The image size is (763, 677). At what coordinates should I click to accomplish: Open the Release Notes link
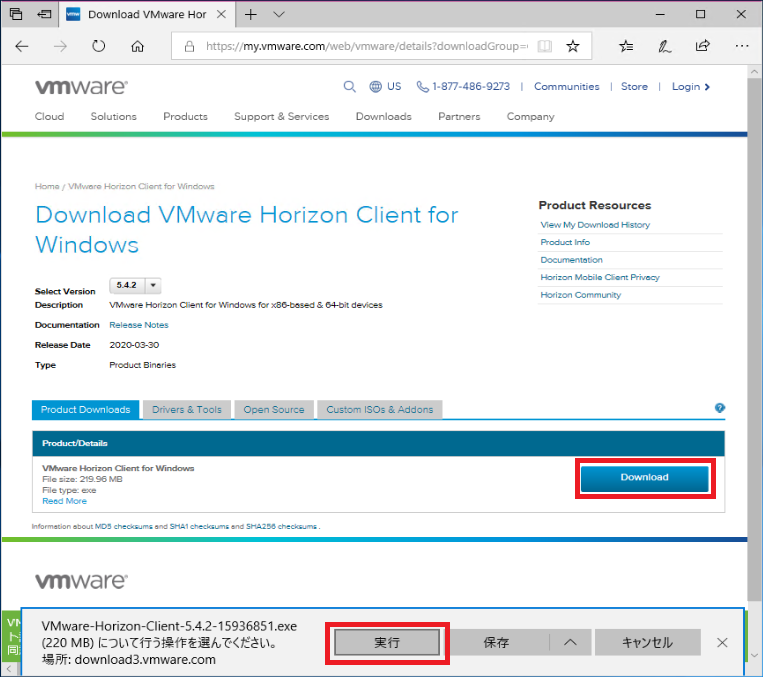[139, 325]
